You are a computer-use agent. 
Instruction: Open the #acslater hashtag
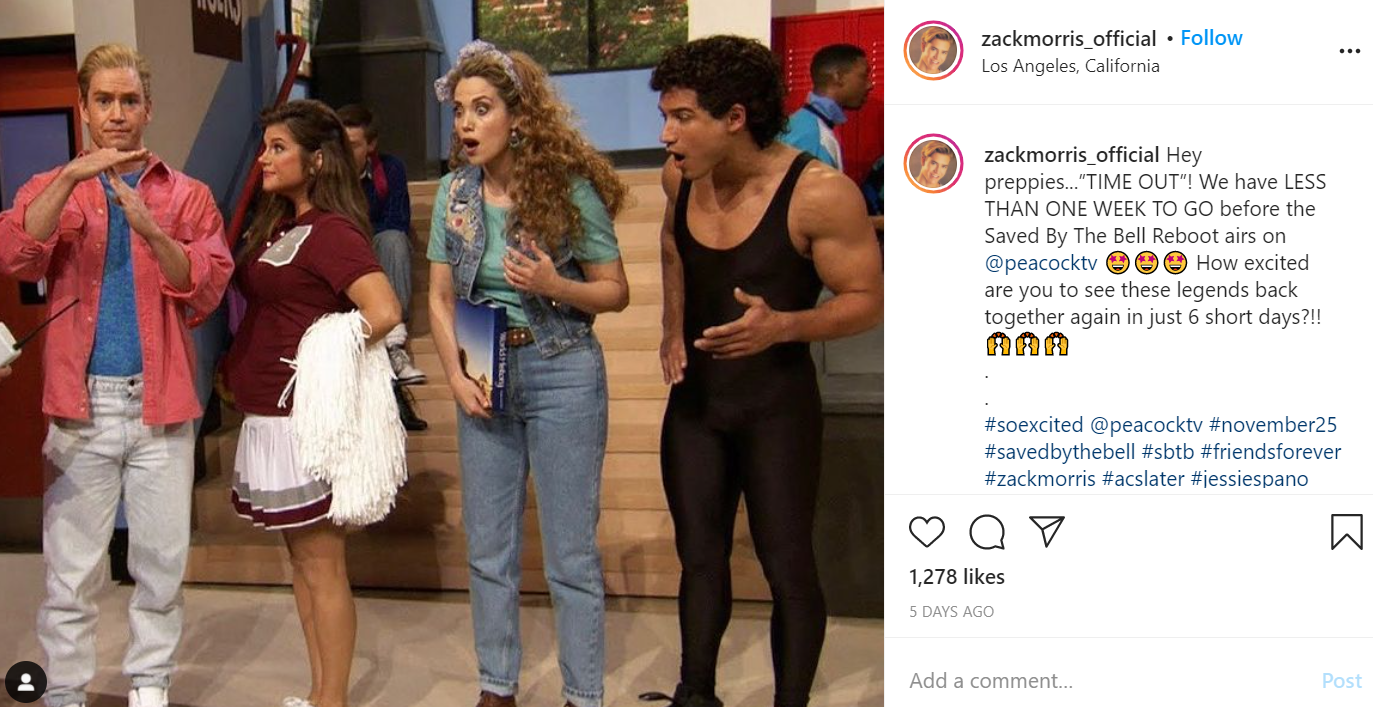1143,479
